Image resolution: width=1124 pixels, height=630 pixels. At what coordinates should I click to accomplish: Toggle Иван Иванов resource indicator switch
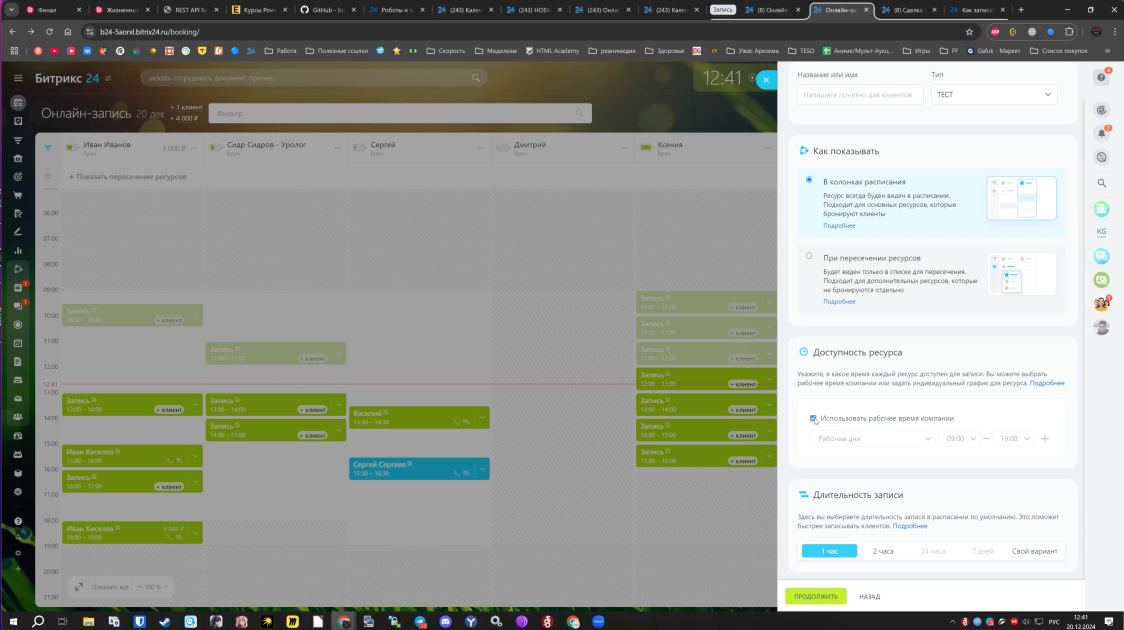[x=72, y=148]
